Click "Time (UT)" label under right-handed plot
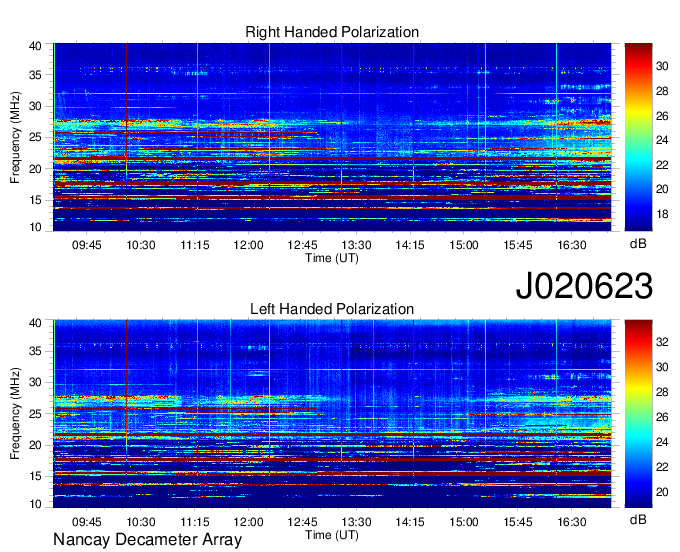The height and width of the screenshot is (552, 680). click(x=332, y=258)
